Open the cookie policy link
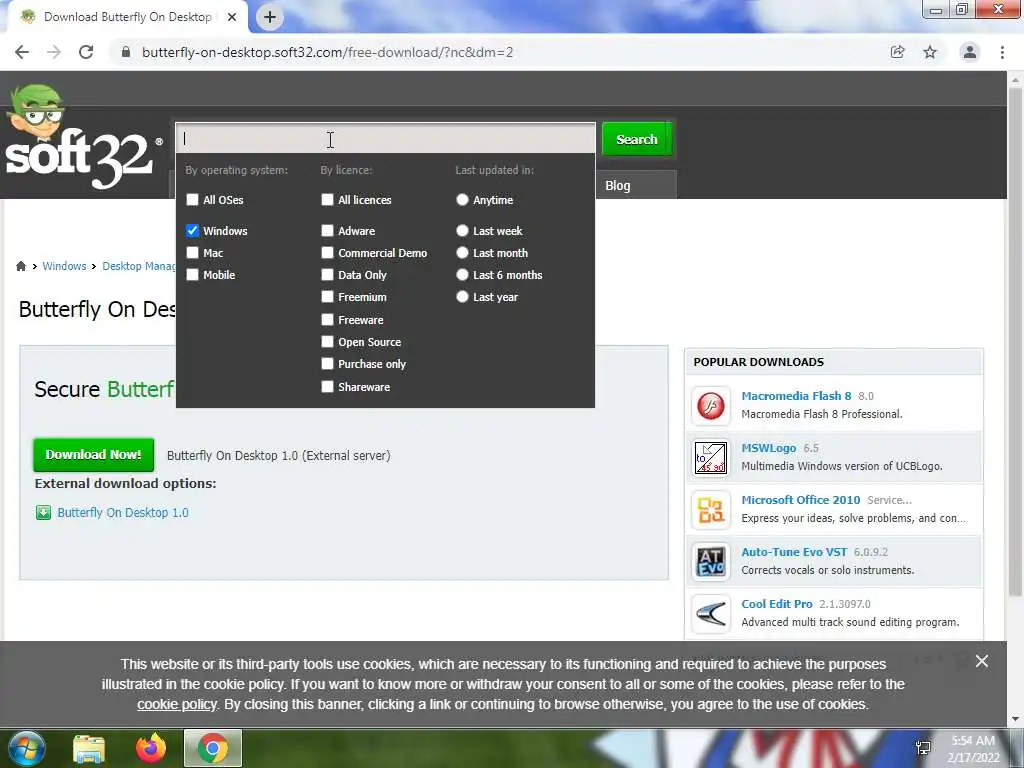The height and width of the screenshot is (768, 1024). click(x=176, y=705)
